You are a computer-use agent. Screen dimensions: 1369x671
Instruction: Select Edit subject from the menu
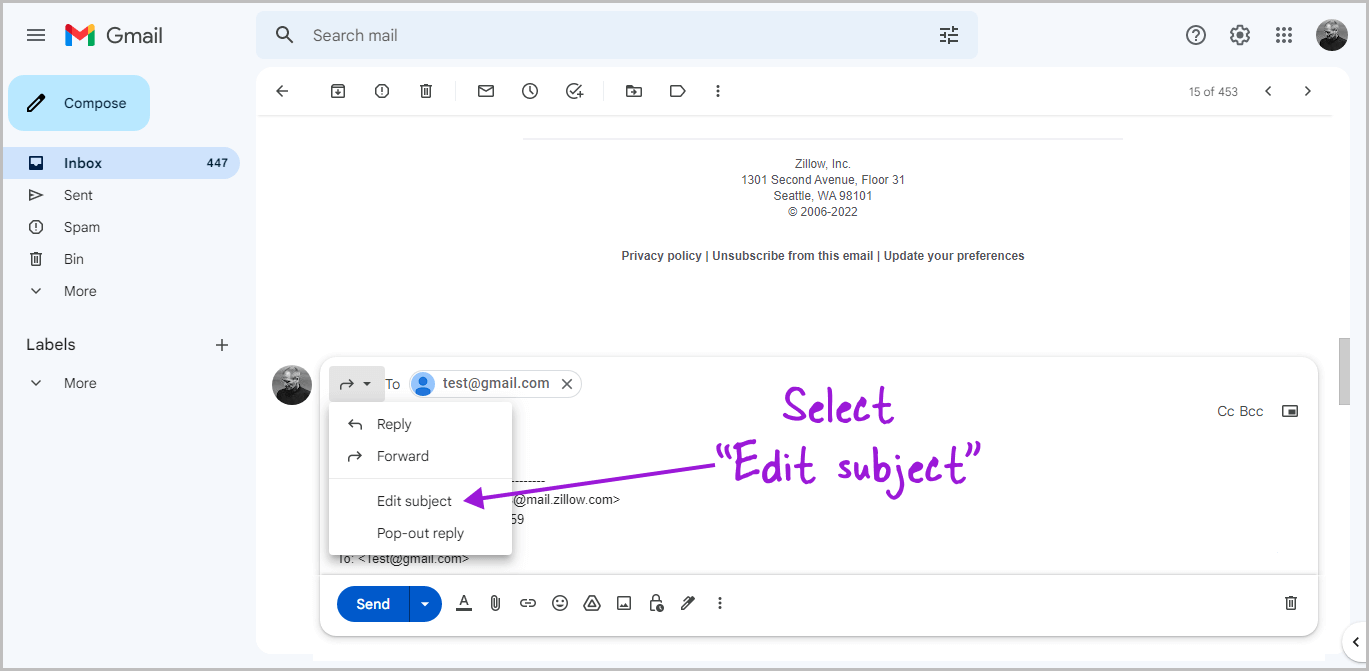414,501
